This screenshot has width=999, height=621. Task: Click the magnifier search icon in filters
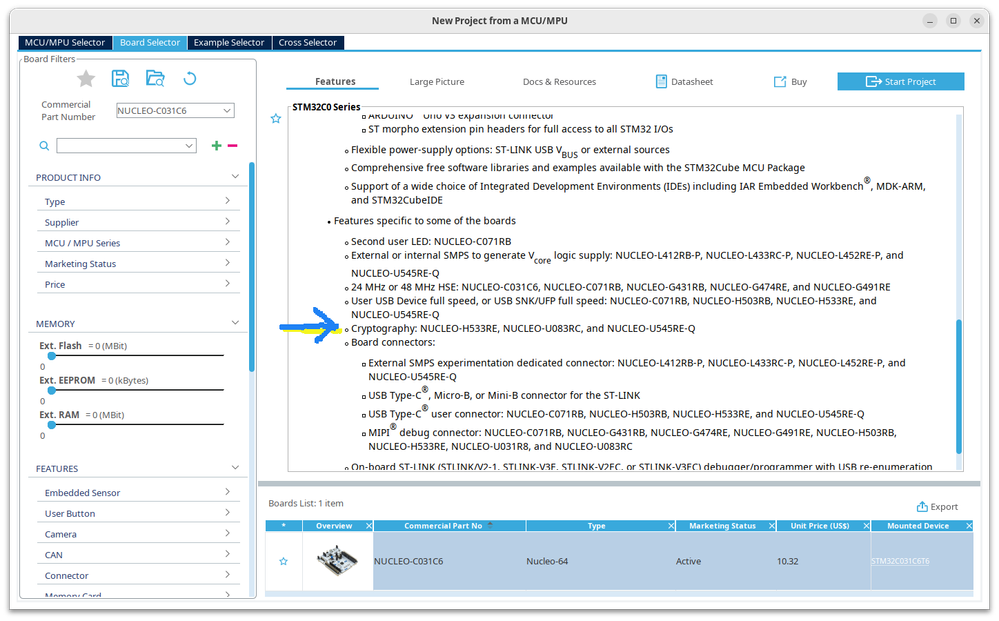[44, 146]
